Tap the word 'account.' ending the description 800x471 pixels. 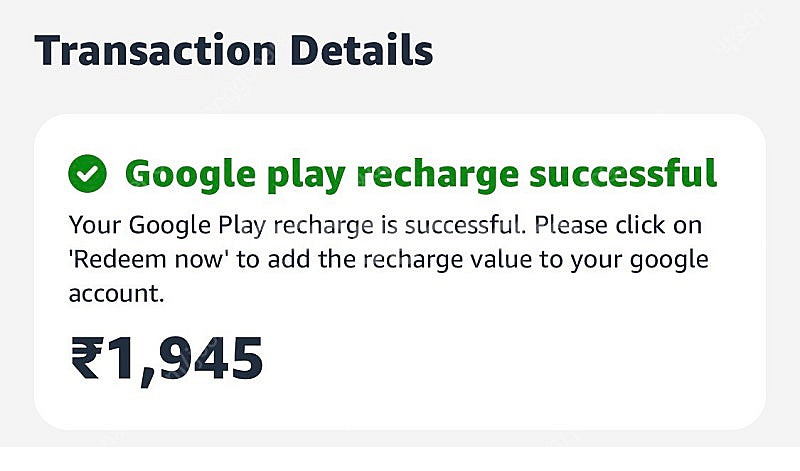(x=116, y=293)
